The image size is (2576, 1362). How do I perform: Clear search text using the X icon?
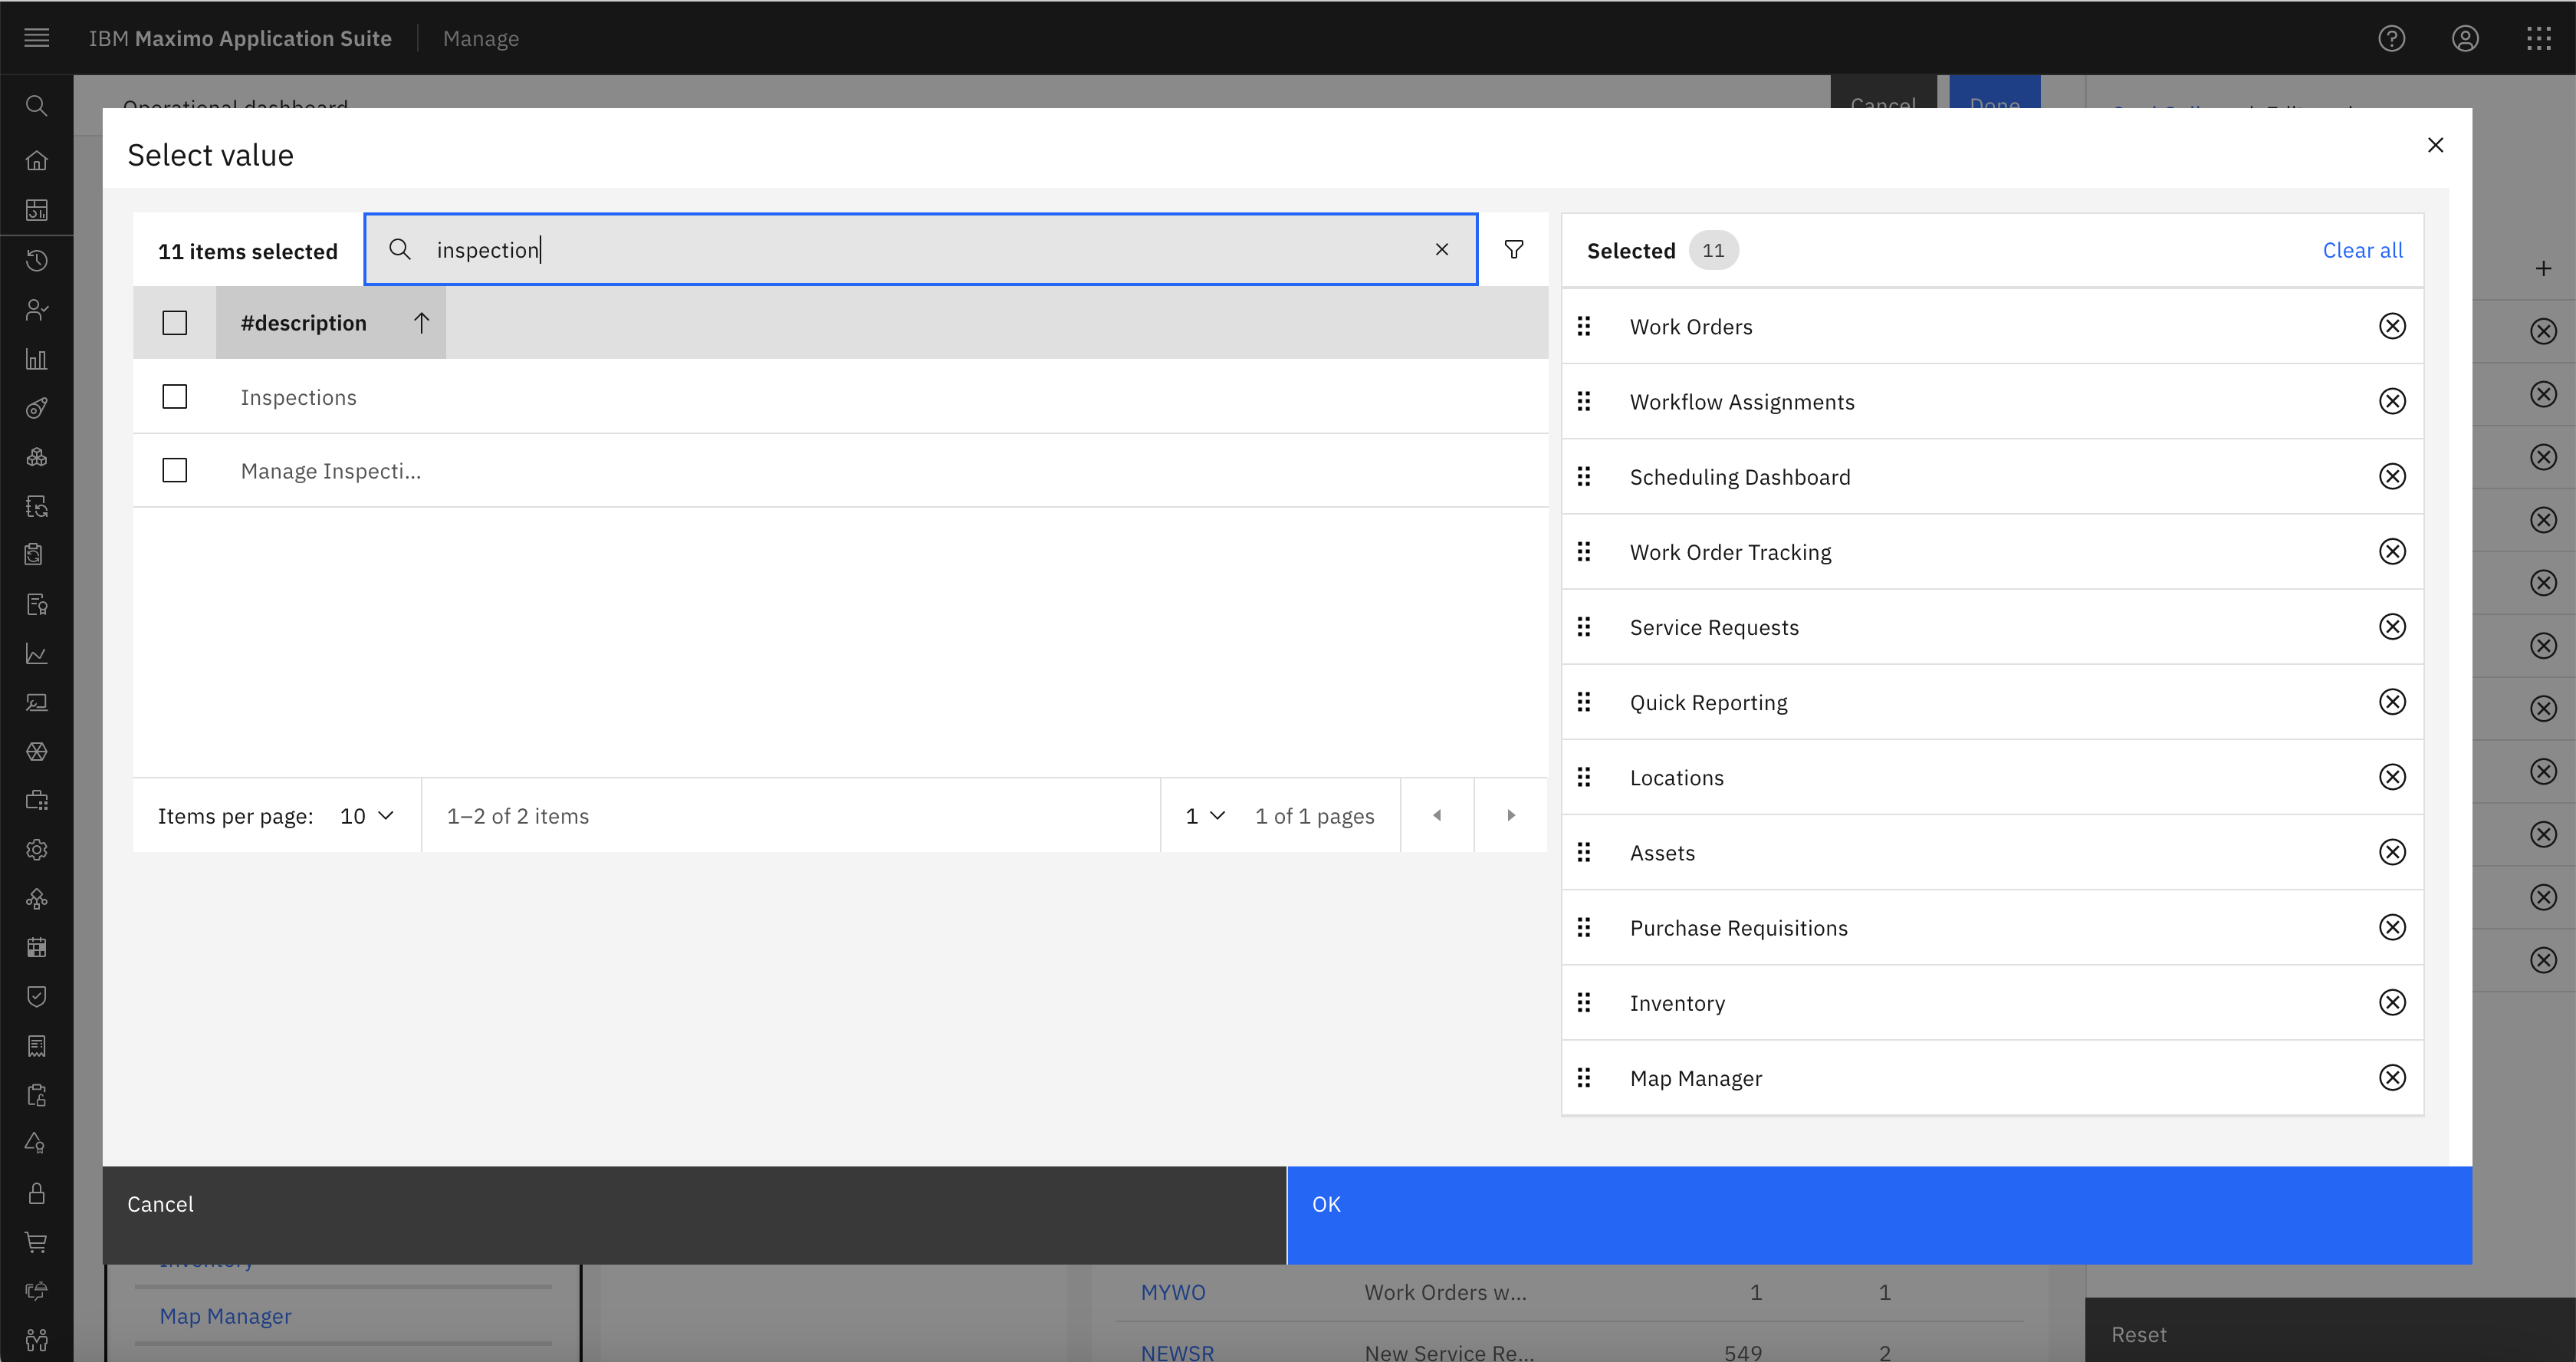coord(1442,249)
